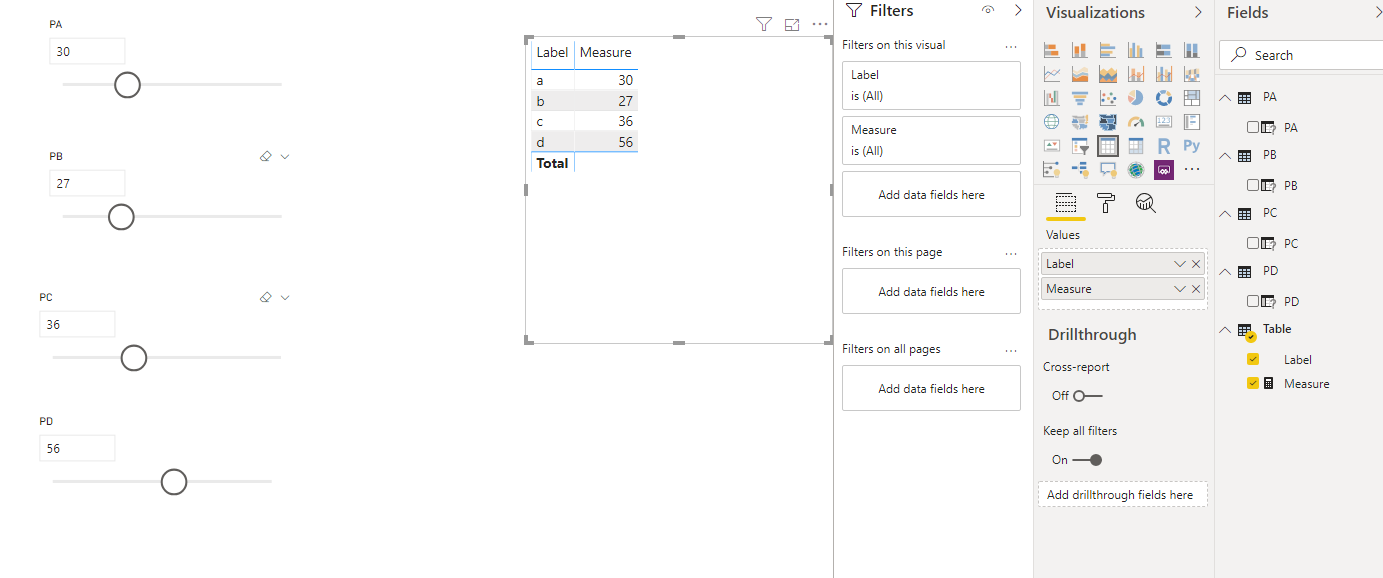This screenshot has width=1383, height=578.
Task: Toggle the Filters pane eye icon
Action: 988,10
